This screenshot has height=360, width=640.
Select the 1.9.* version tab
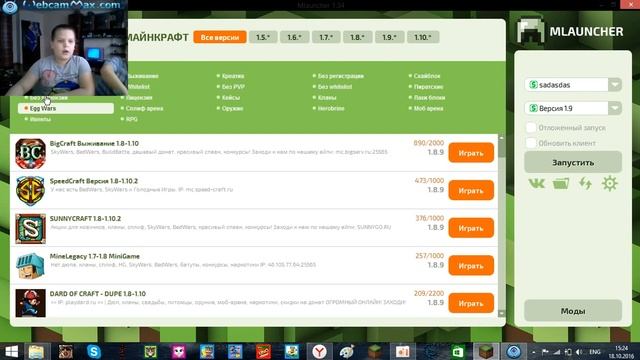[x=389, y=37]
